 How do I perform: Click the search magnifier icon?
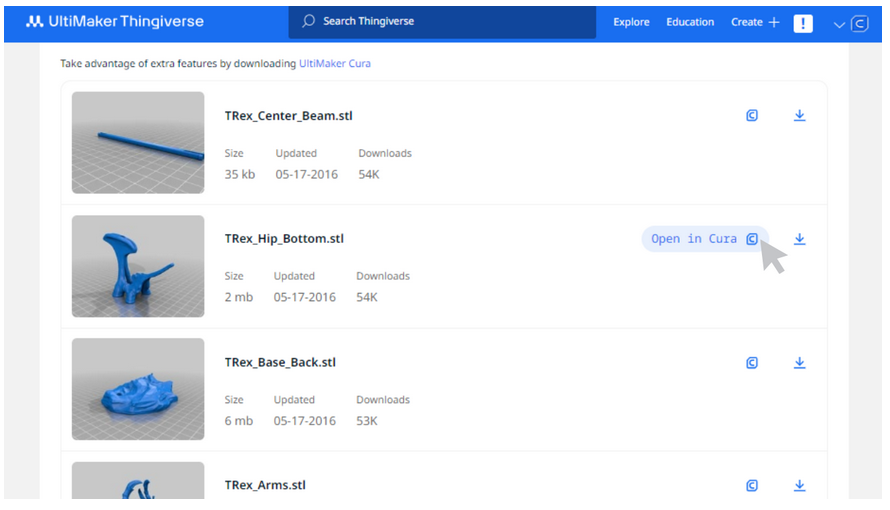coord(308,22)
